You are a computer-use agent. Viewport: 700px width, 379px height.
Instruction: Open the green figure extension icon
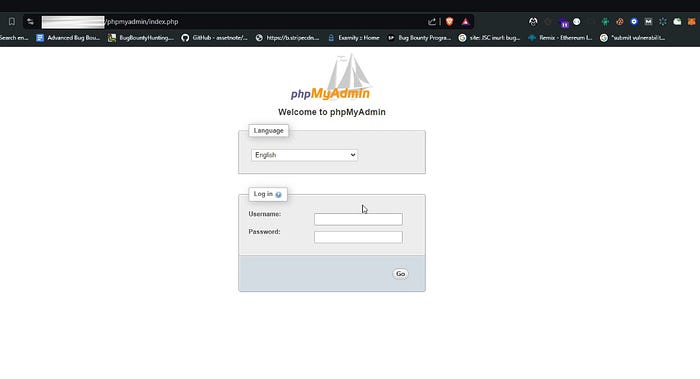[x=605, y=21]
